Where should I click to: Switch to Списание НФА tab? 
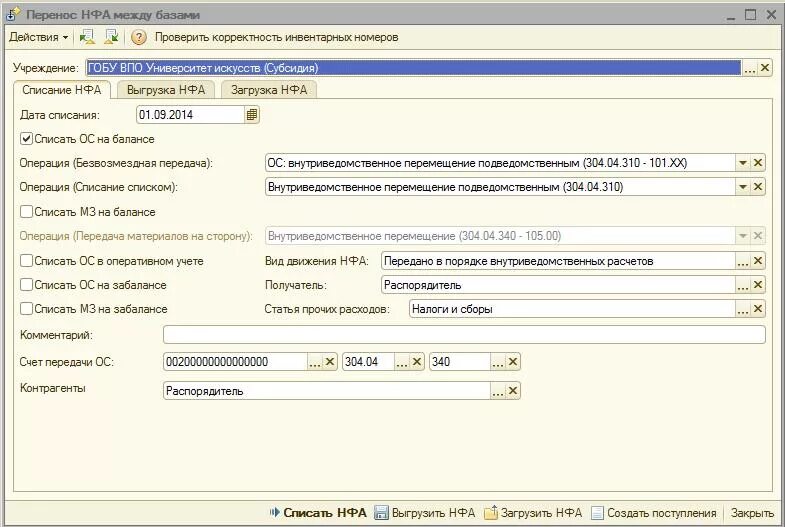click(x=62, y=90)
